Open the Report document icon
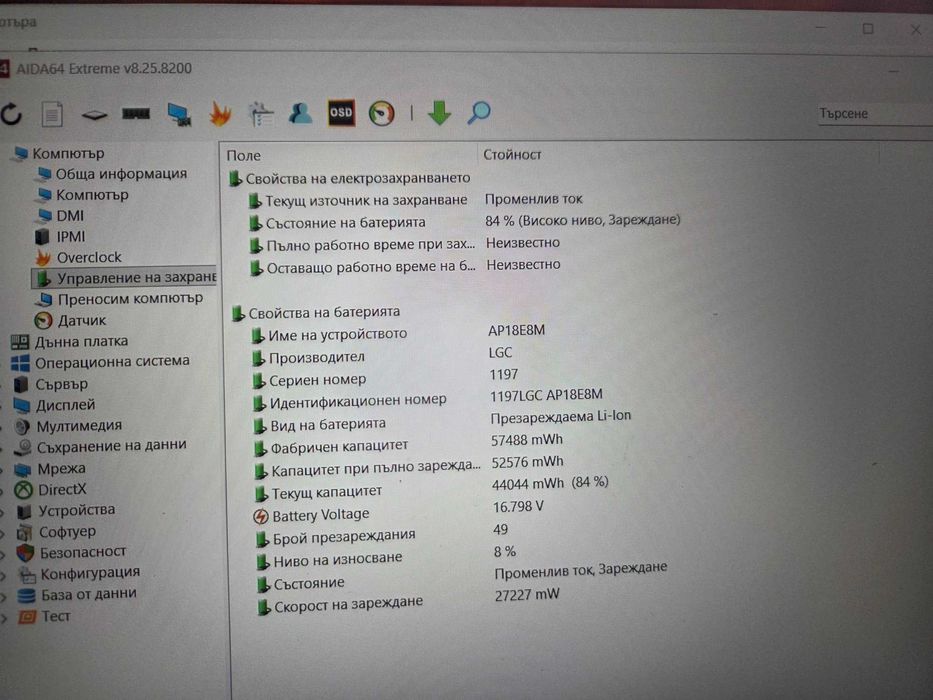 point(52,114)
